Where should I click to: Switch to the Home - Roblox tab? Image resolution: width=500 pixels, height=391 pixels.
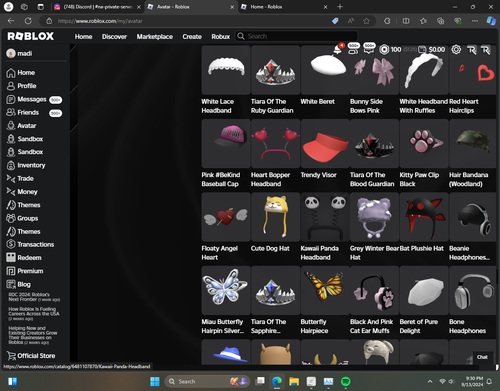pyautogui.click(x=284, y=7)
